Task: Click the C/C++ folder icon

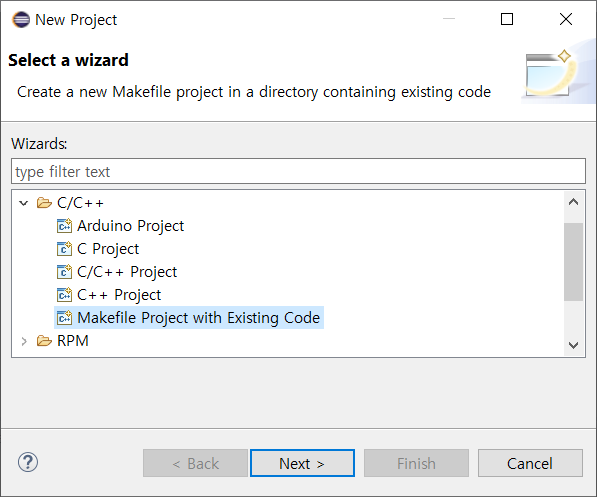Action: click(x=44, y=203)
